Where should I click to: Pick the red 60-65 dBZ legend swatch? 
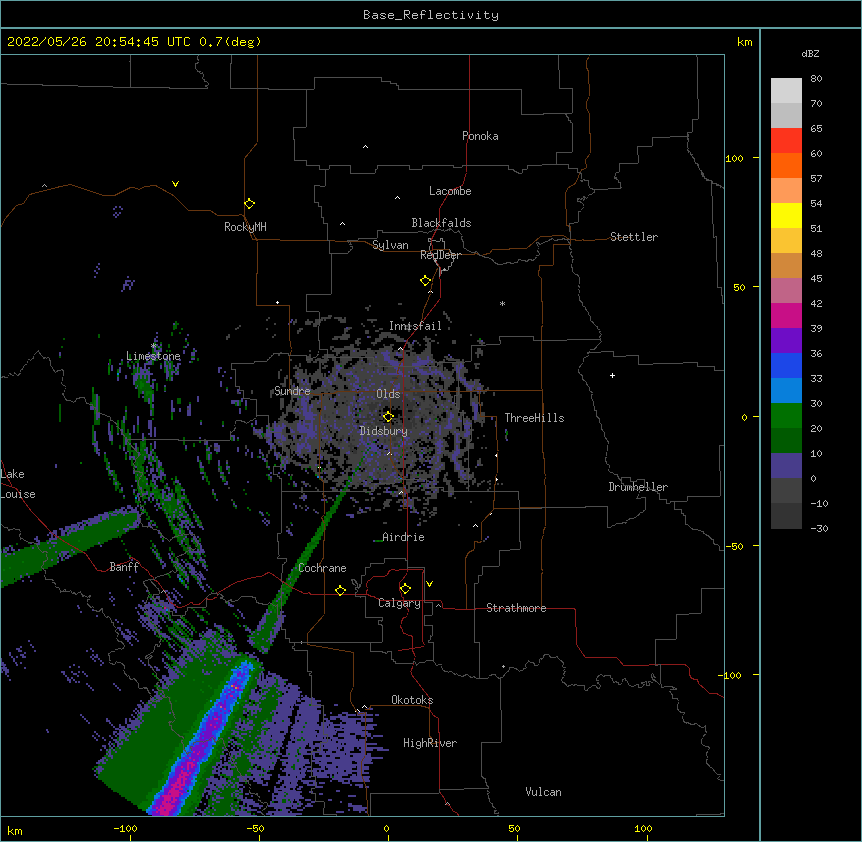point(786,141)
